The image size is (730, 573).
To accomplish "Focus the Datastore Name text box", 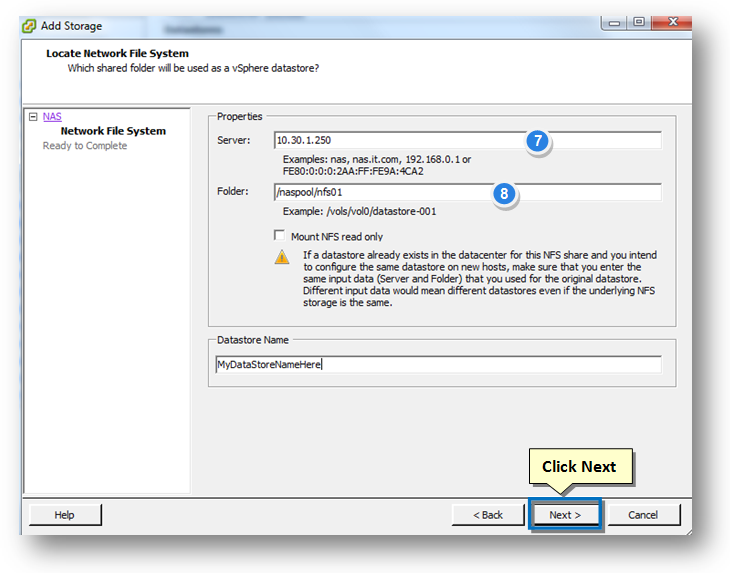I will (438, 364).
